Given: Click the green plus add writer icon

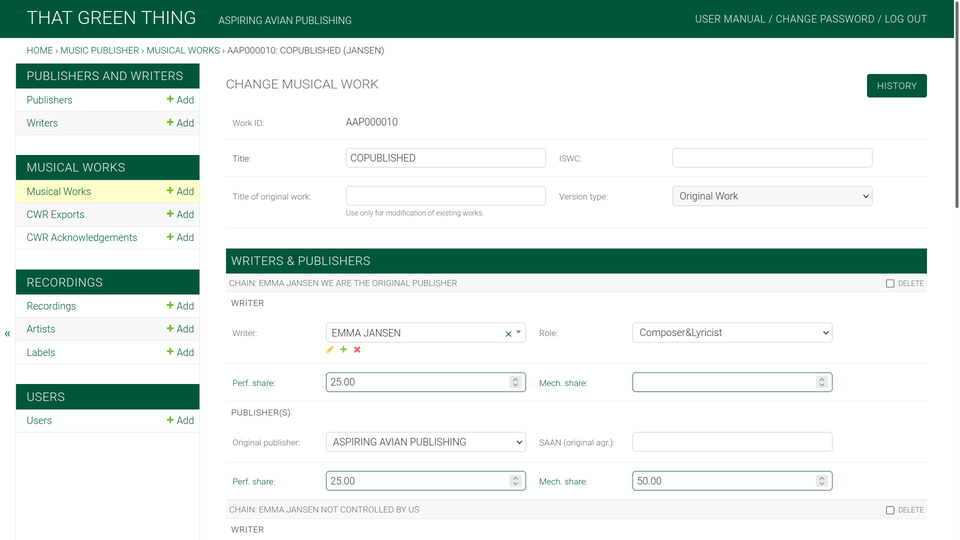Looking at the screenshot, I should point(344,350).
